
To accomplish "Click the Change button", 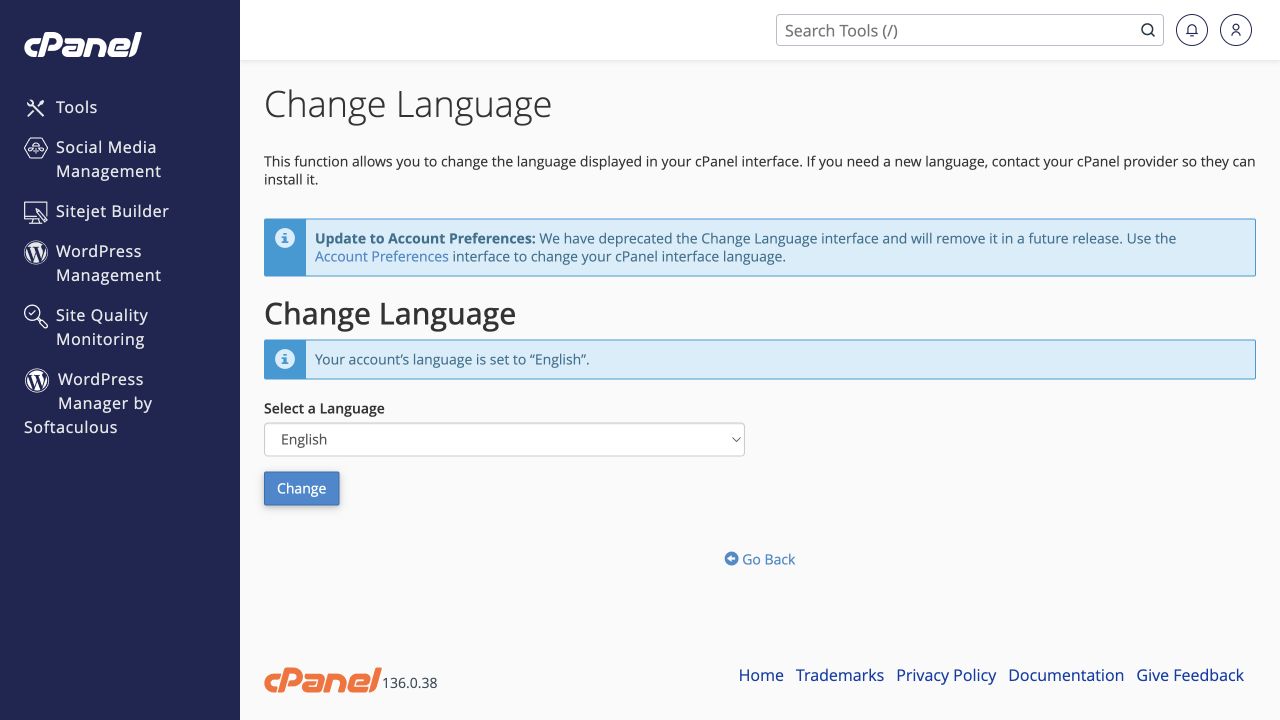I will point(301,488).
